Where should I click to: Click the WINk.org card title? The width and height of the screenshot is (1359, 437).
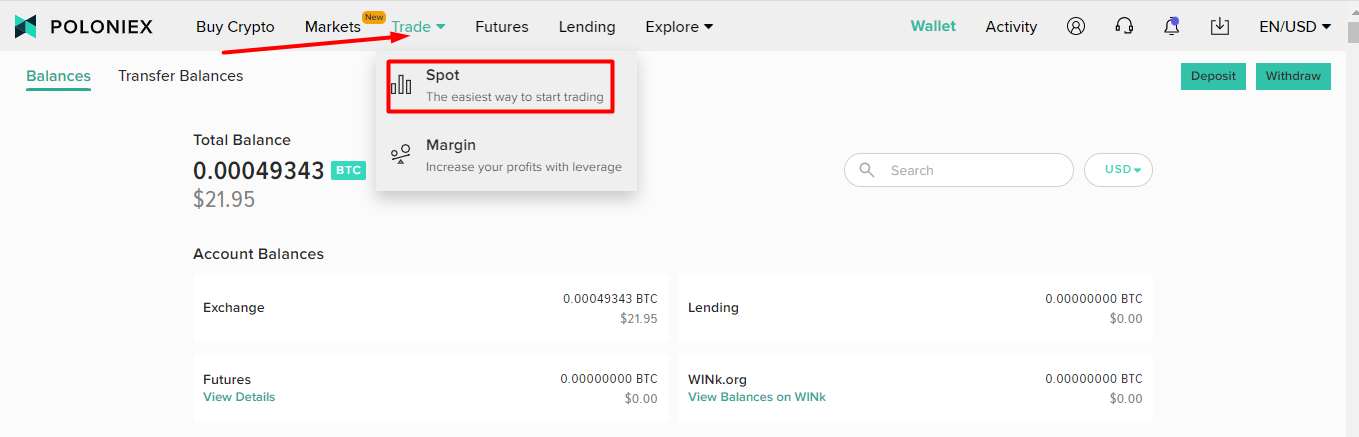point(717,380)
